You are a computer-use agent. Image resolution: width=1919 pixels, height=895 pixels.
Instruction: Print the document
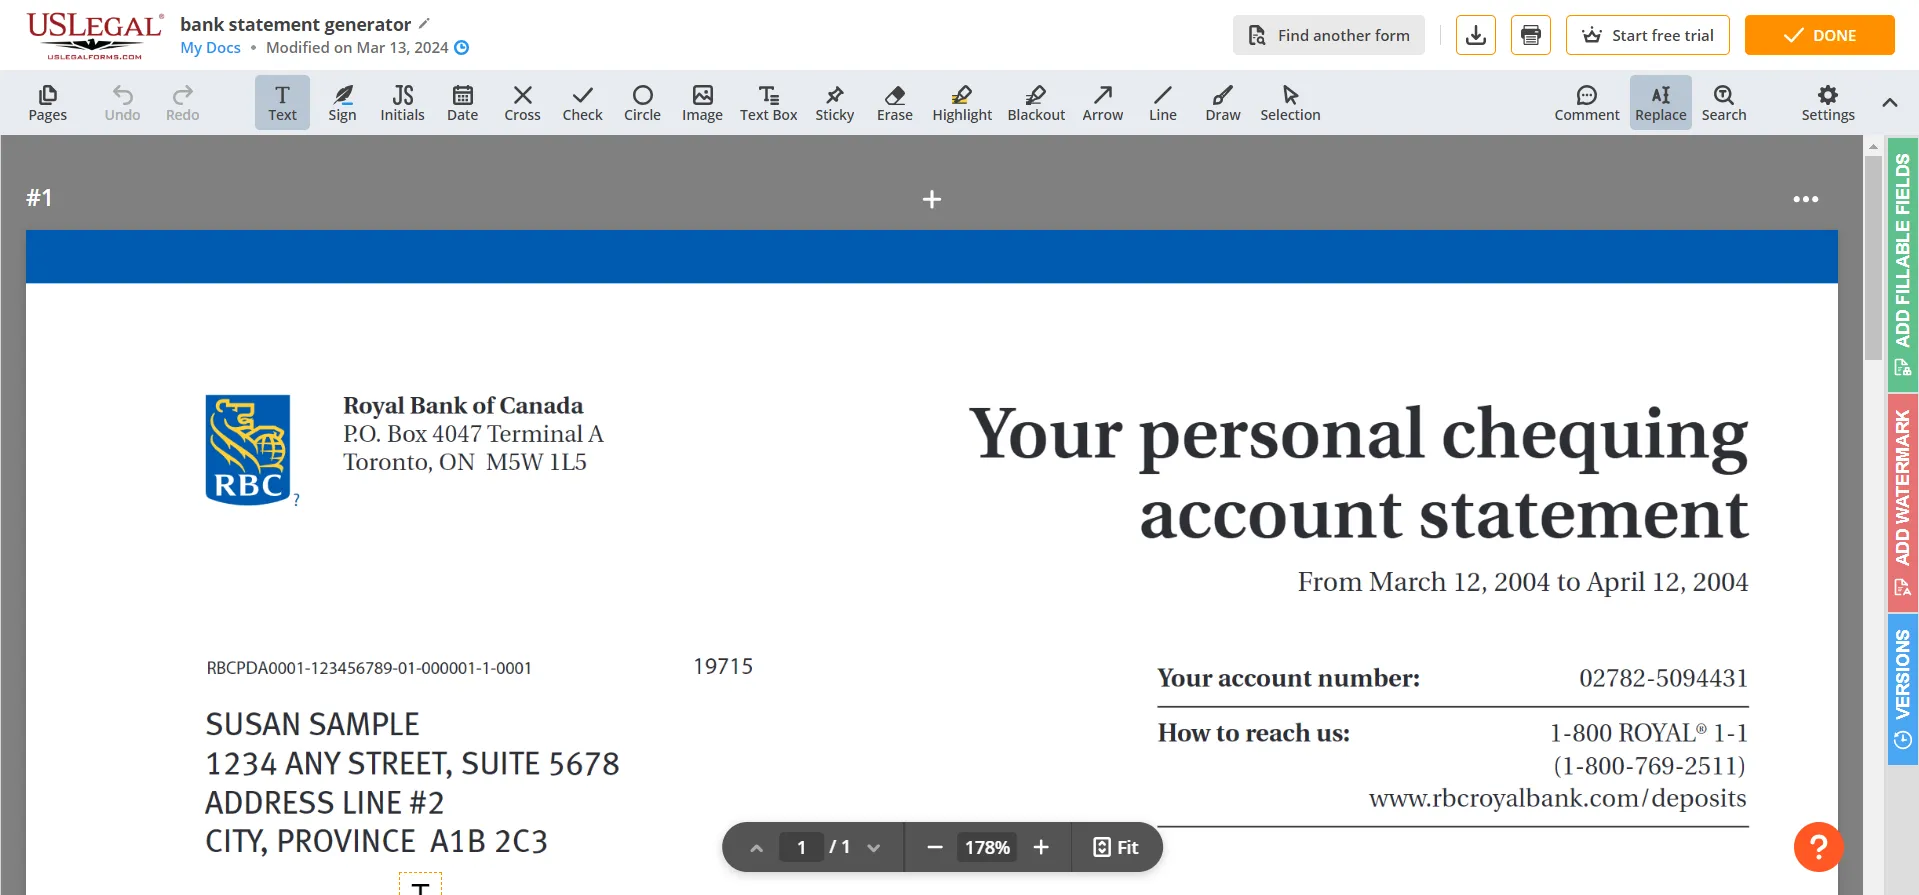[x=1530, y=35]
